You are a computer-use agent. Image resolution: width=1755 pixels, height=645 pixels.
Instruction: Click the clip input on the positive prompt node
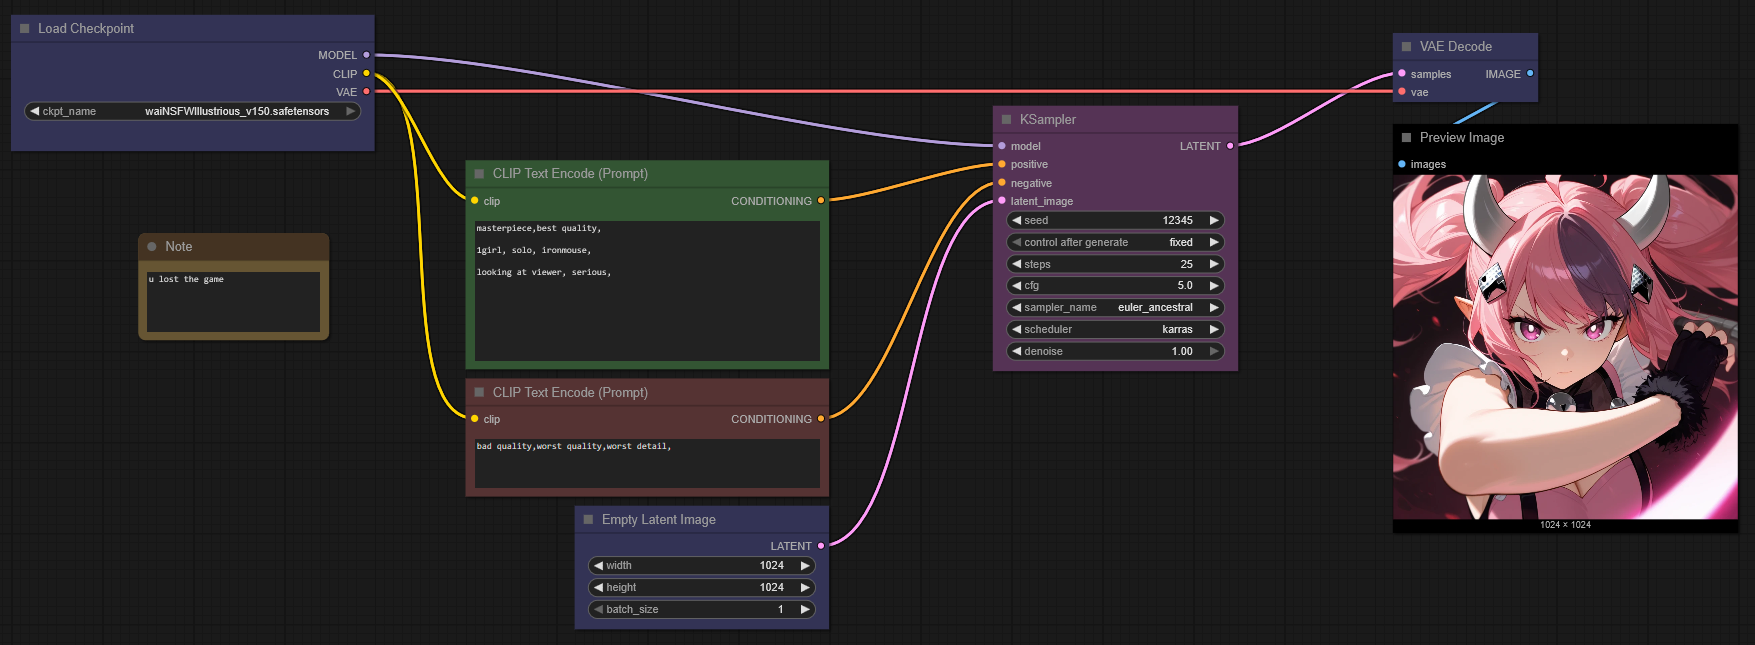(x=475, y=201)
